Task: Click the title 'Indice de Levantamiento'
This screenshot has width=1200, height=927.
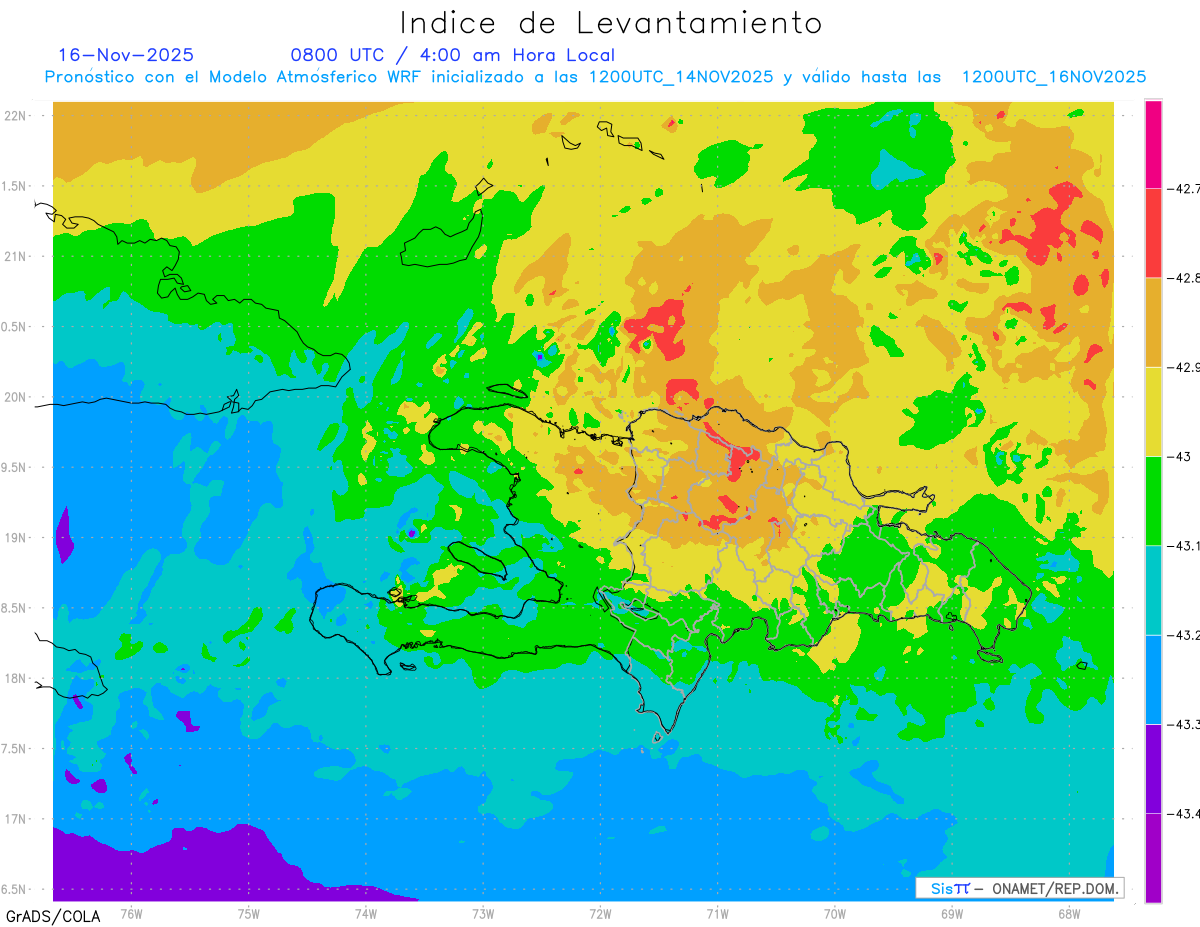Action: point(611,23)
